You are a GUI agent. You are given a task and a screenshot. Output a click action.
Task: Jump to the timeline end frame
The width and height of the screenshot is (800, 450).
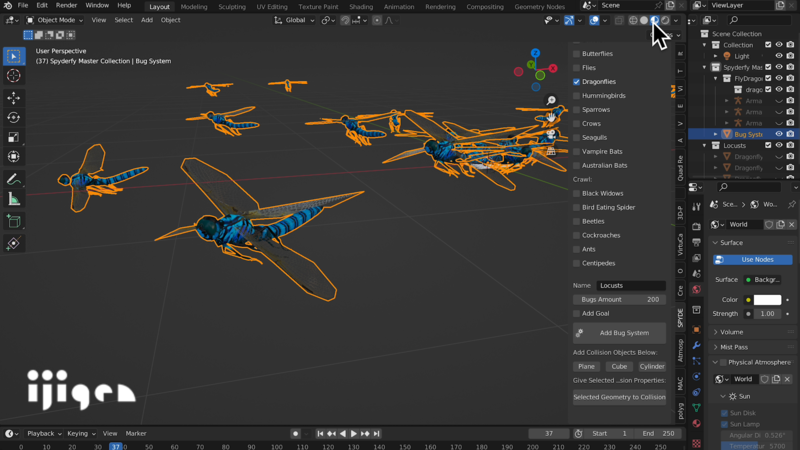[377, 433]
